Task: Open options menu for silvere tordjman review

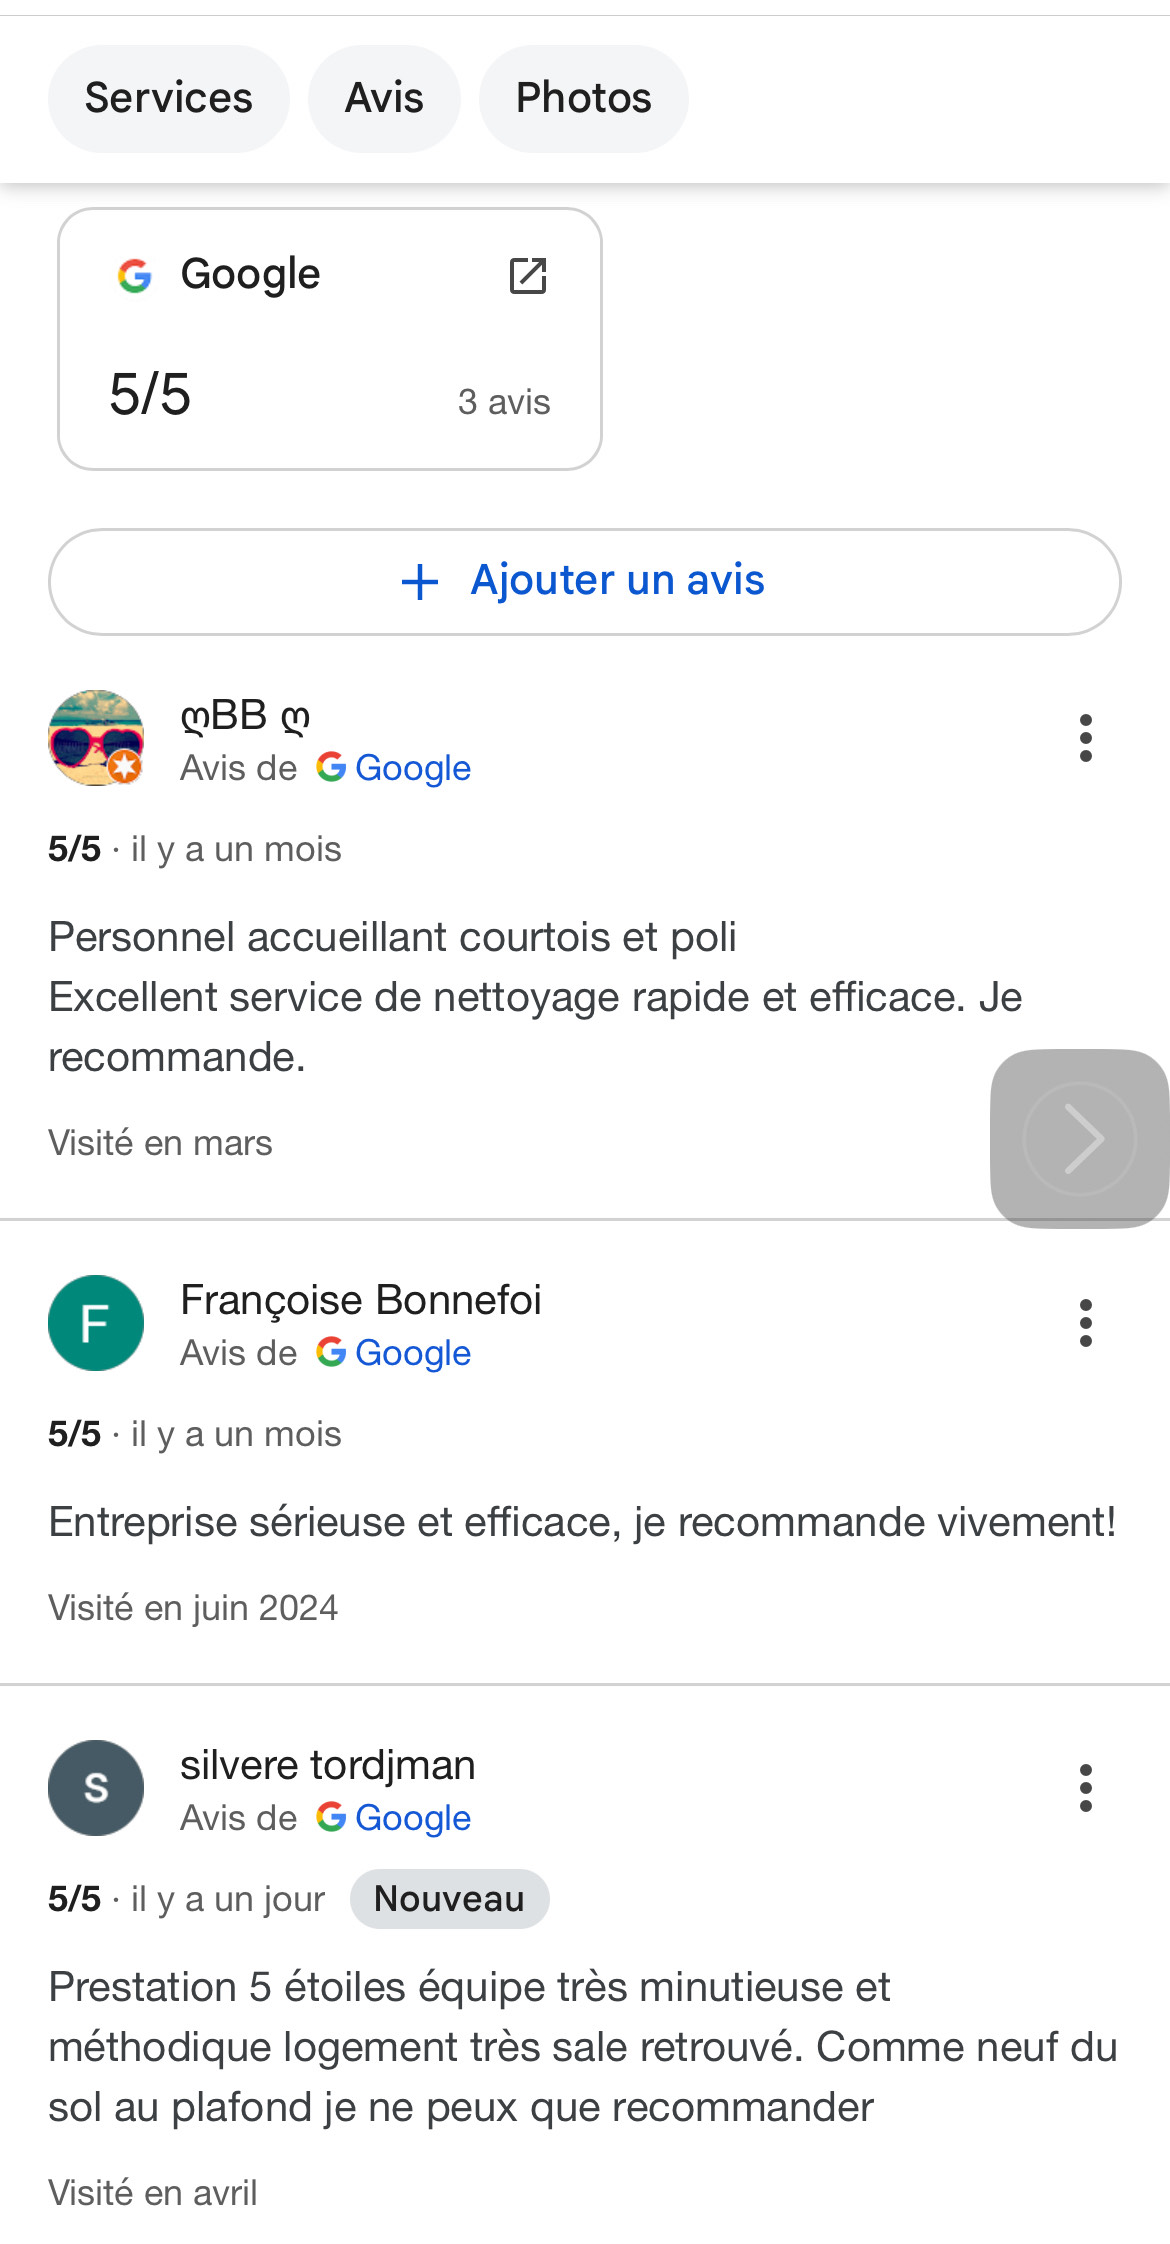Action: (1085, 1788)
